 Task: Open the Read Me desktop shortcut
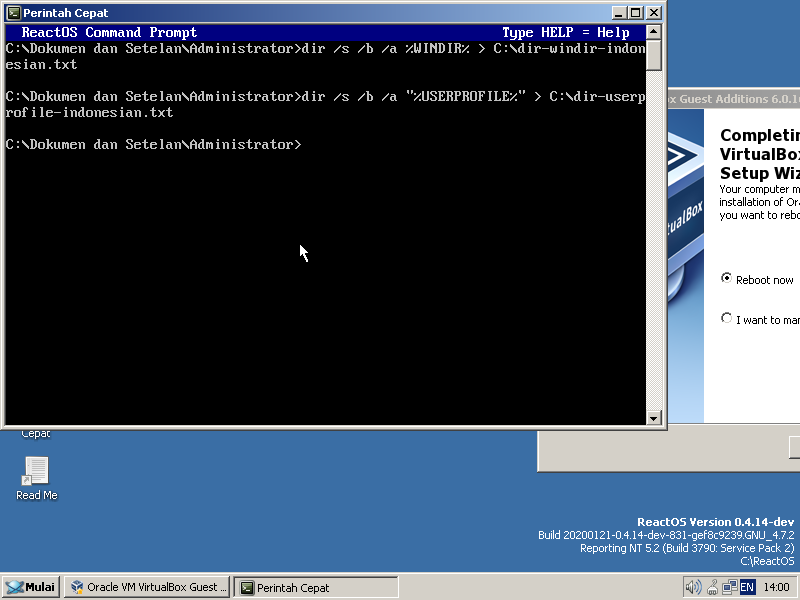(36, 478)
